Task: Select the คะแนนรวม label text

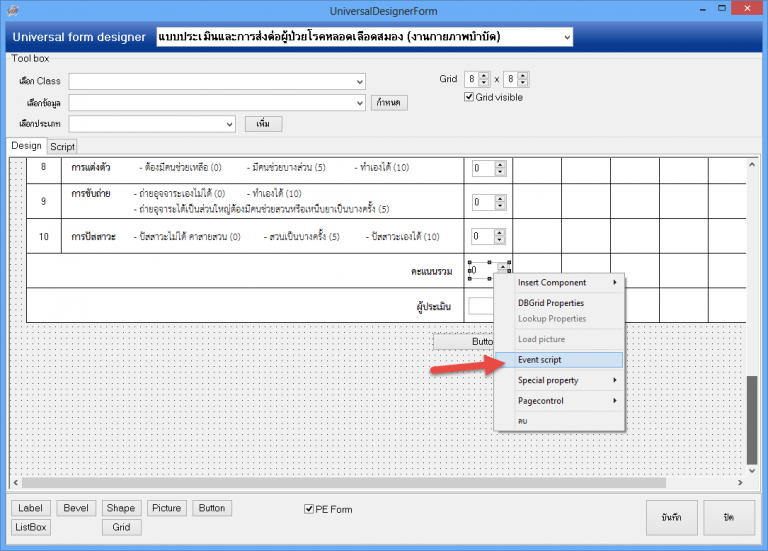Action: coord(432,271)
